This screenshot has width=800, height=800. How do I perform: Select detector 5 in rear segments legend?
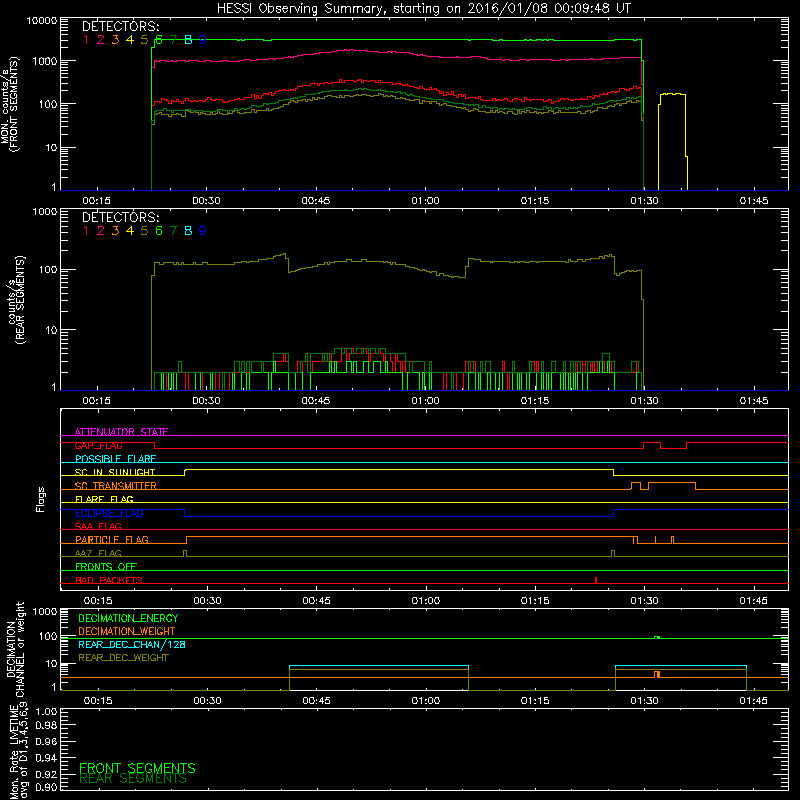click(x=144, y=231)
